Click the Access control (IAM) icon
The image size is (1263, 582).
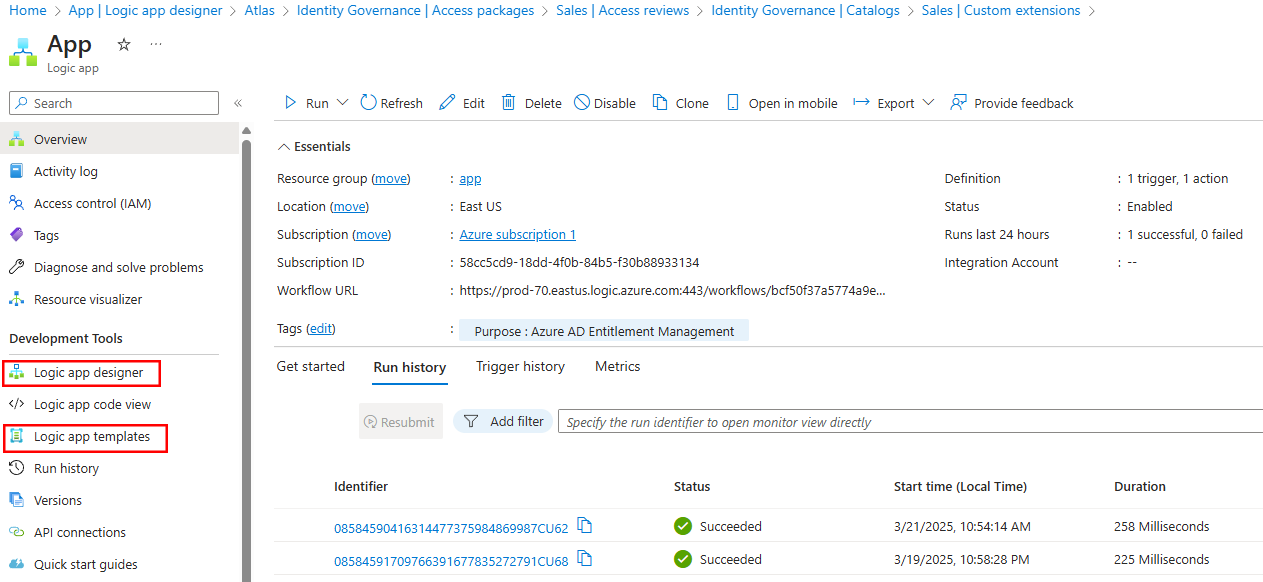click(x=16, y=203)
